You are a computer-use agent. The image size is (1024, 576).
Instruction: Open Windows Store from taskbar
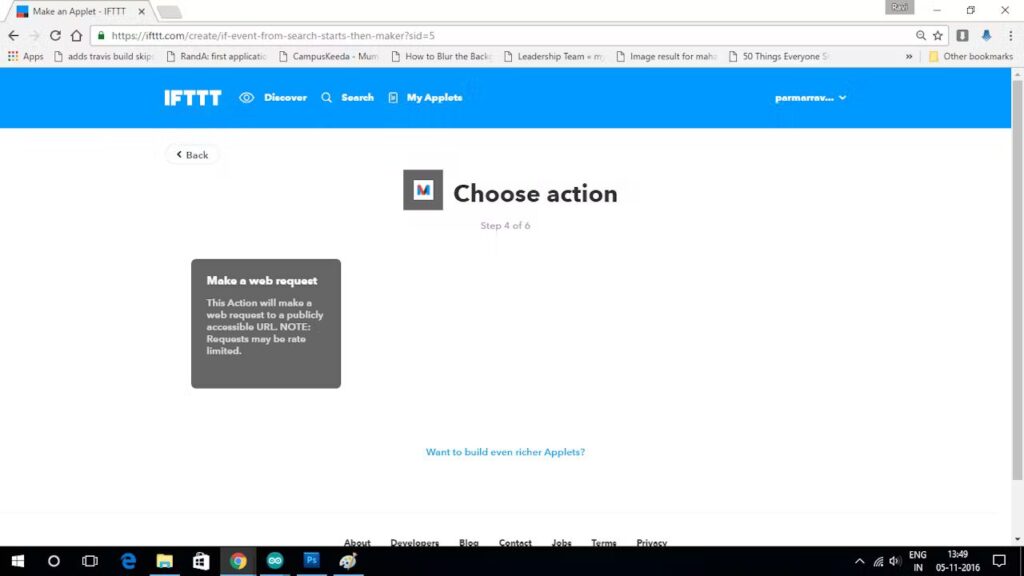pos(201,561)
